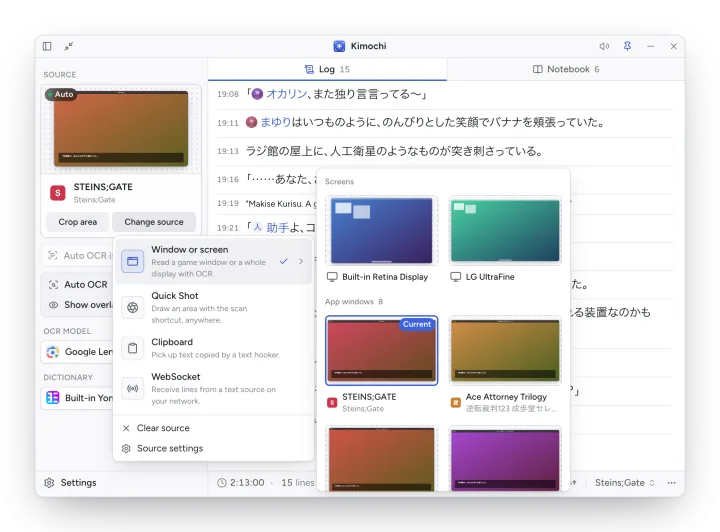Click the Ace Attorney Trilogy app icon
This screenshot has width=720, height=532.
pos(456,403)
